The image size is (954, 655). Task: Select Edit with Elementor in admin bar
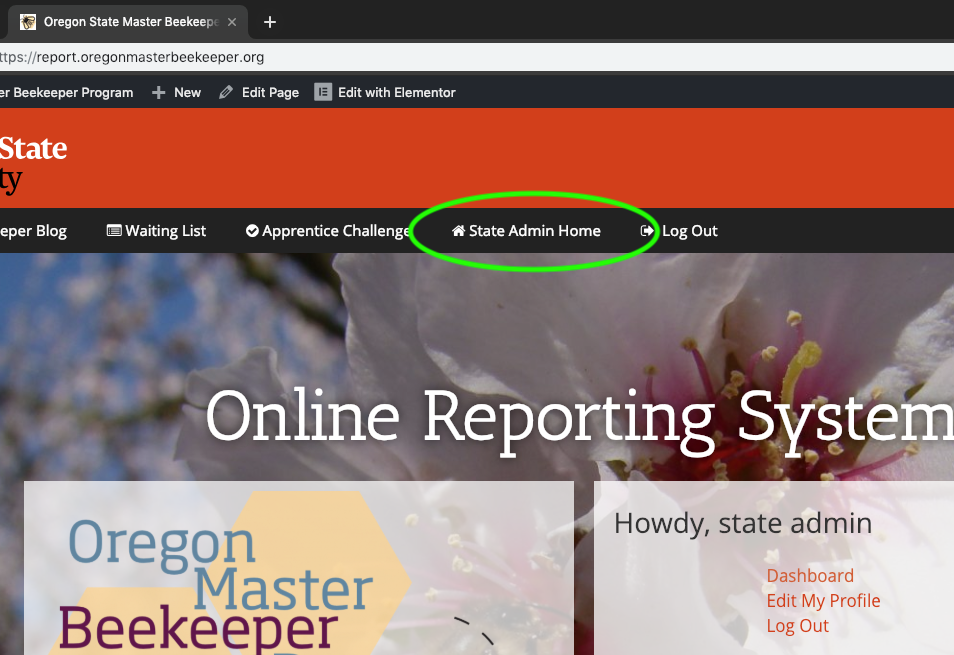tap(385, 92)
